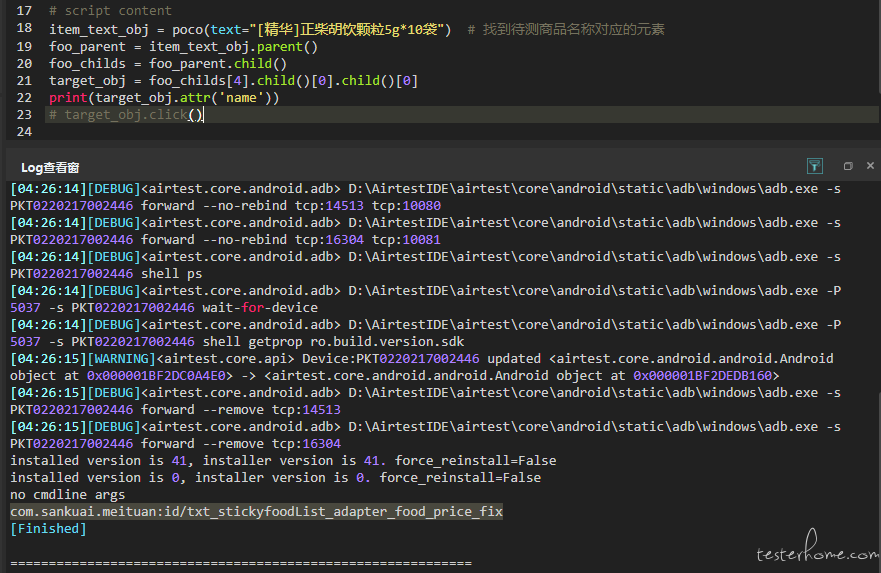Click the Chinese comment on line 18

tap(566, 29)
